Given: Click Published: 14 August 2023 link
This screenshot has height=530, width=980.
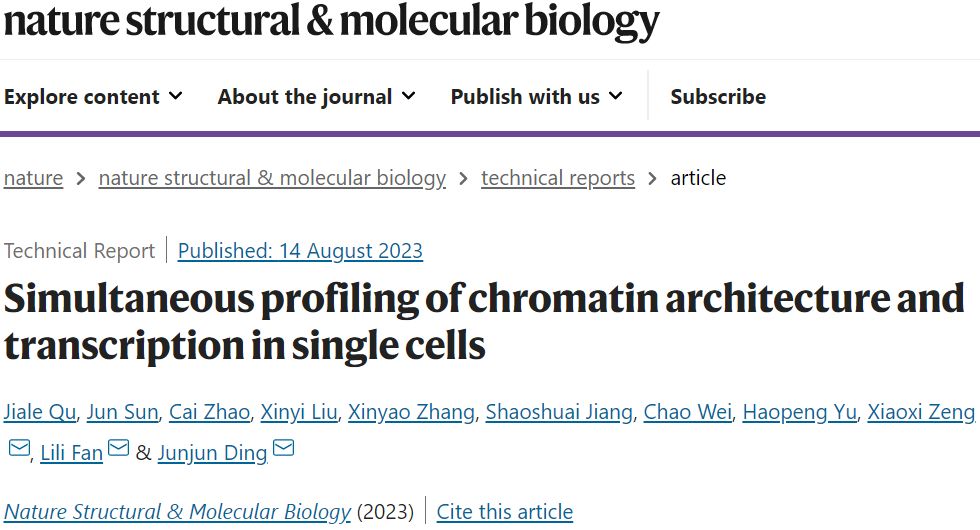Looking at the screenshot, I should tap(300, 251).
